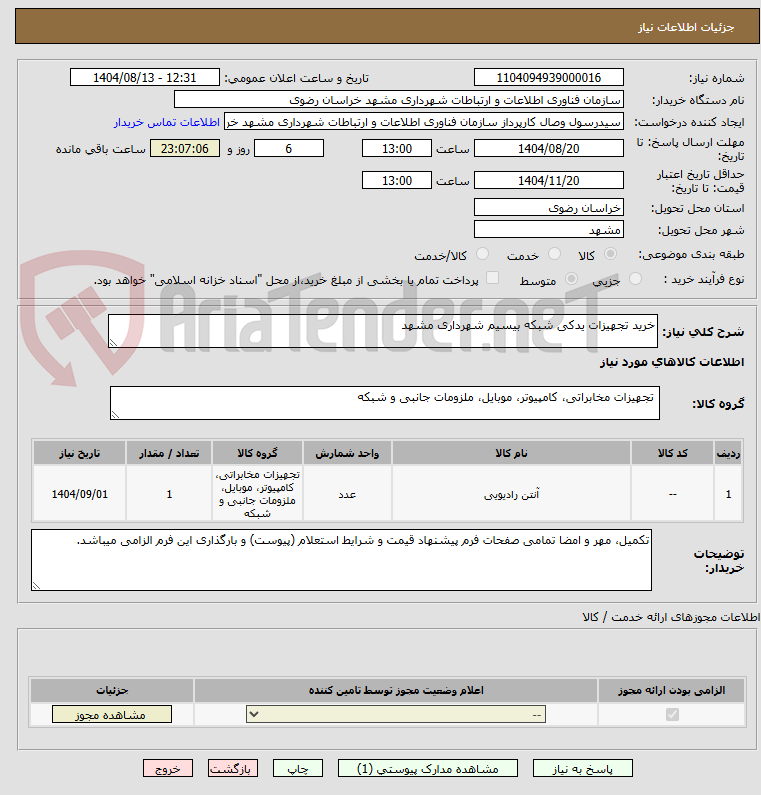This screenshot has height=795, width=761.
Task: Click the پاسخ به نیاز button
Action: (582, 769)
